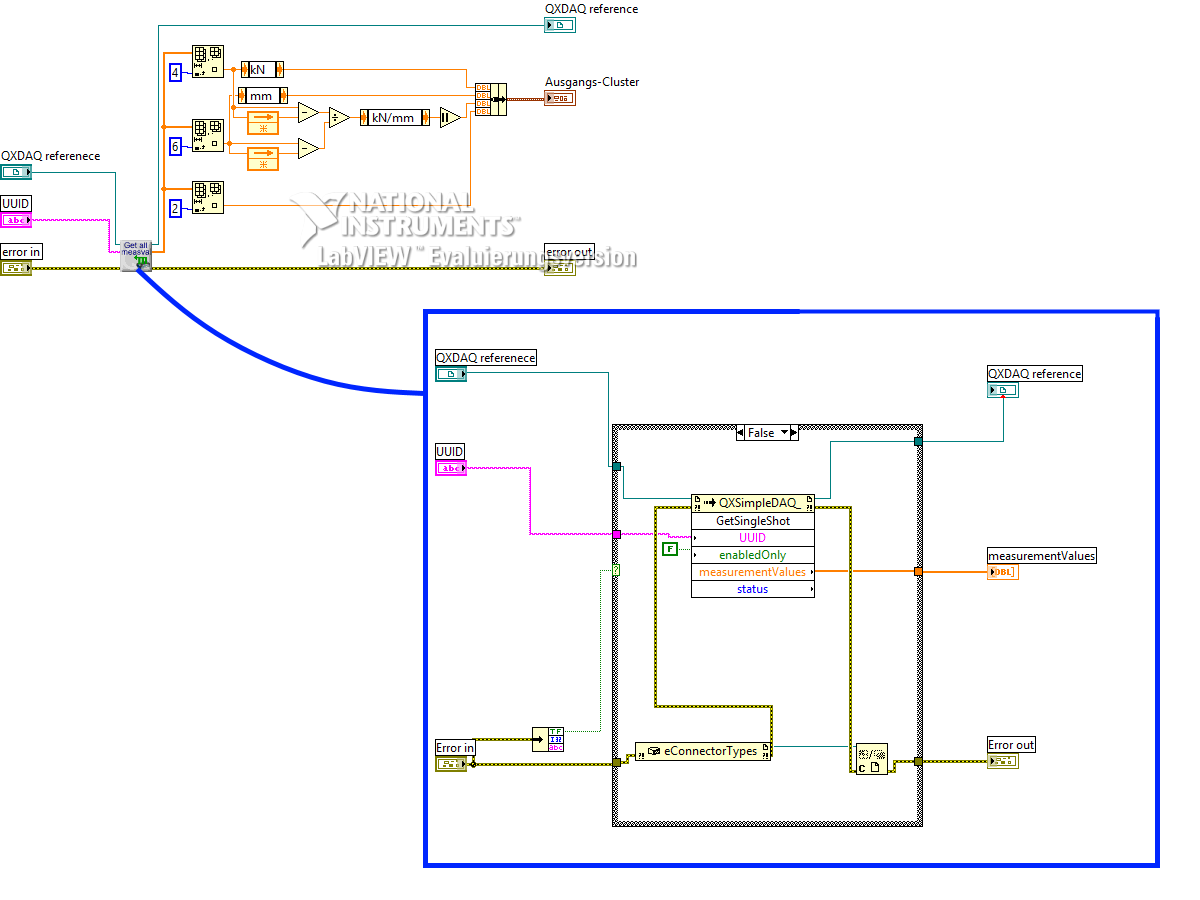Select the lower Subtract function
This screenshot has width=1200, height=900.
pos(309,148)
